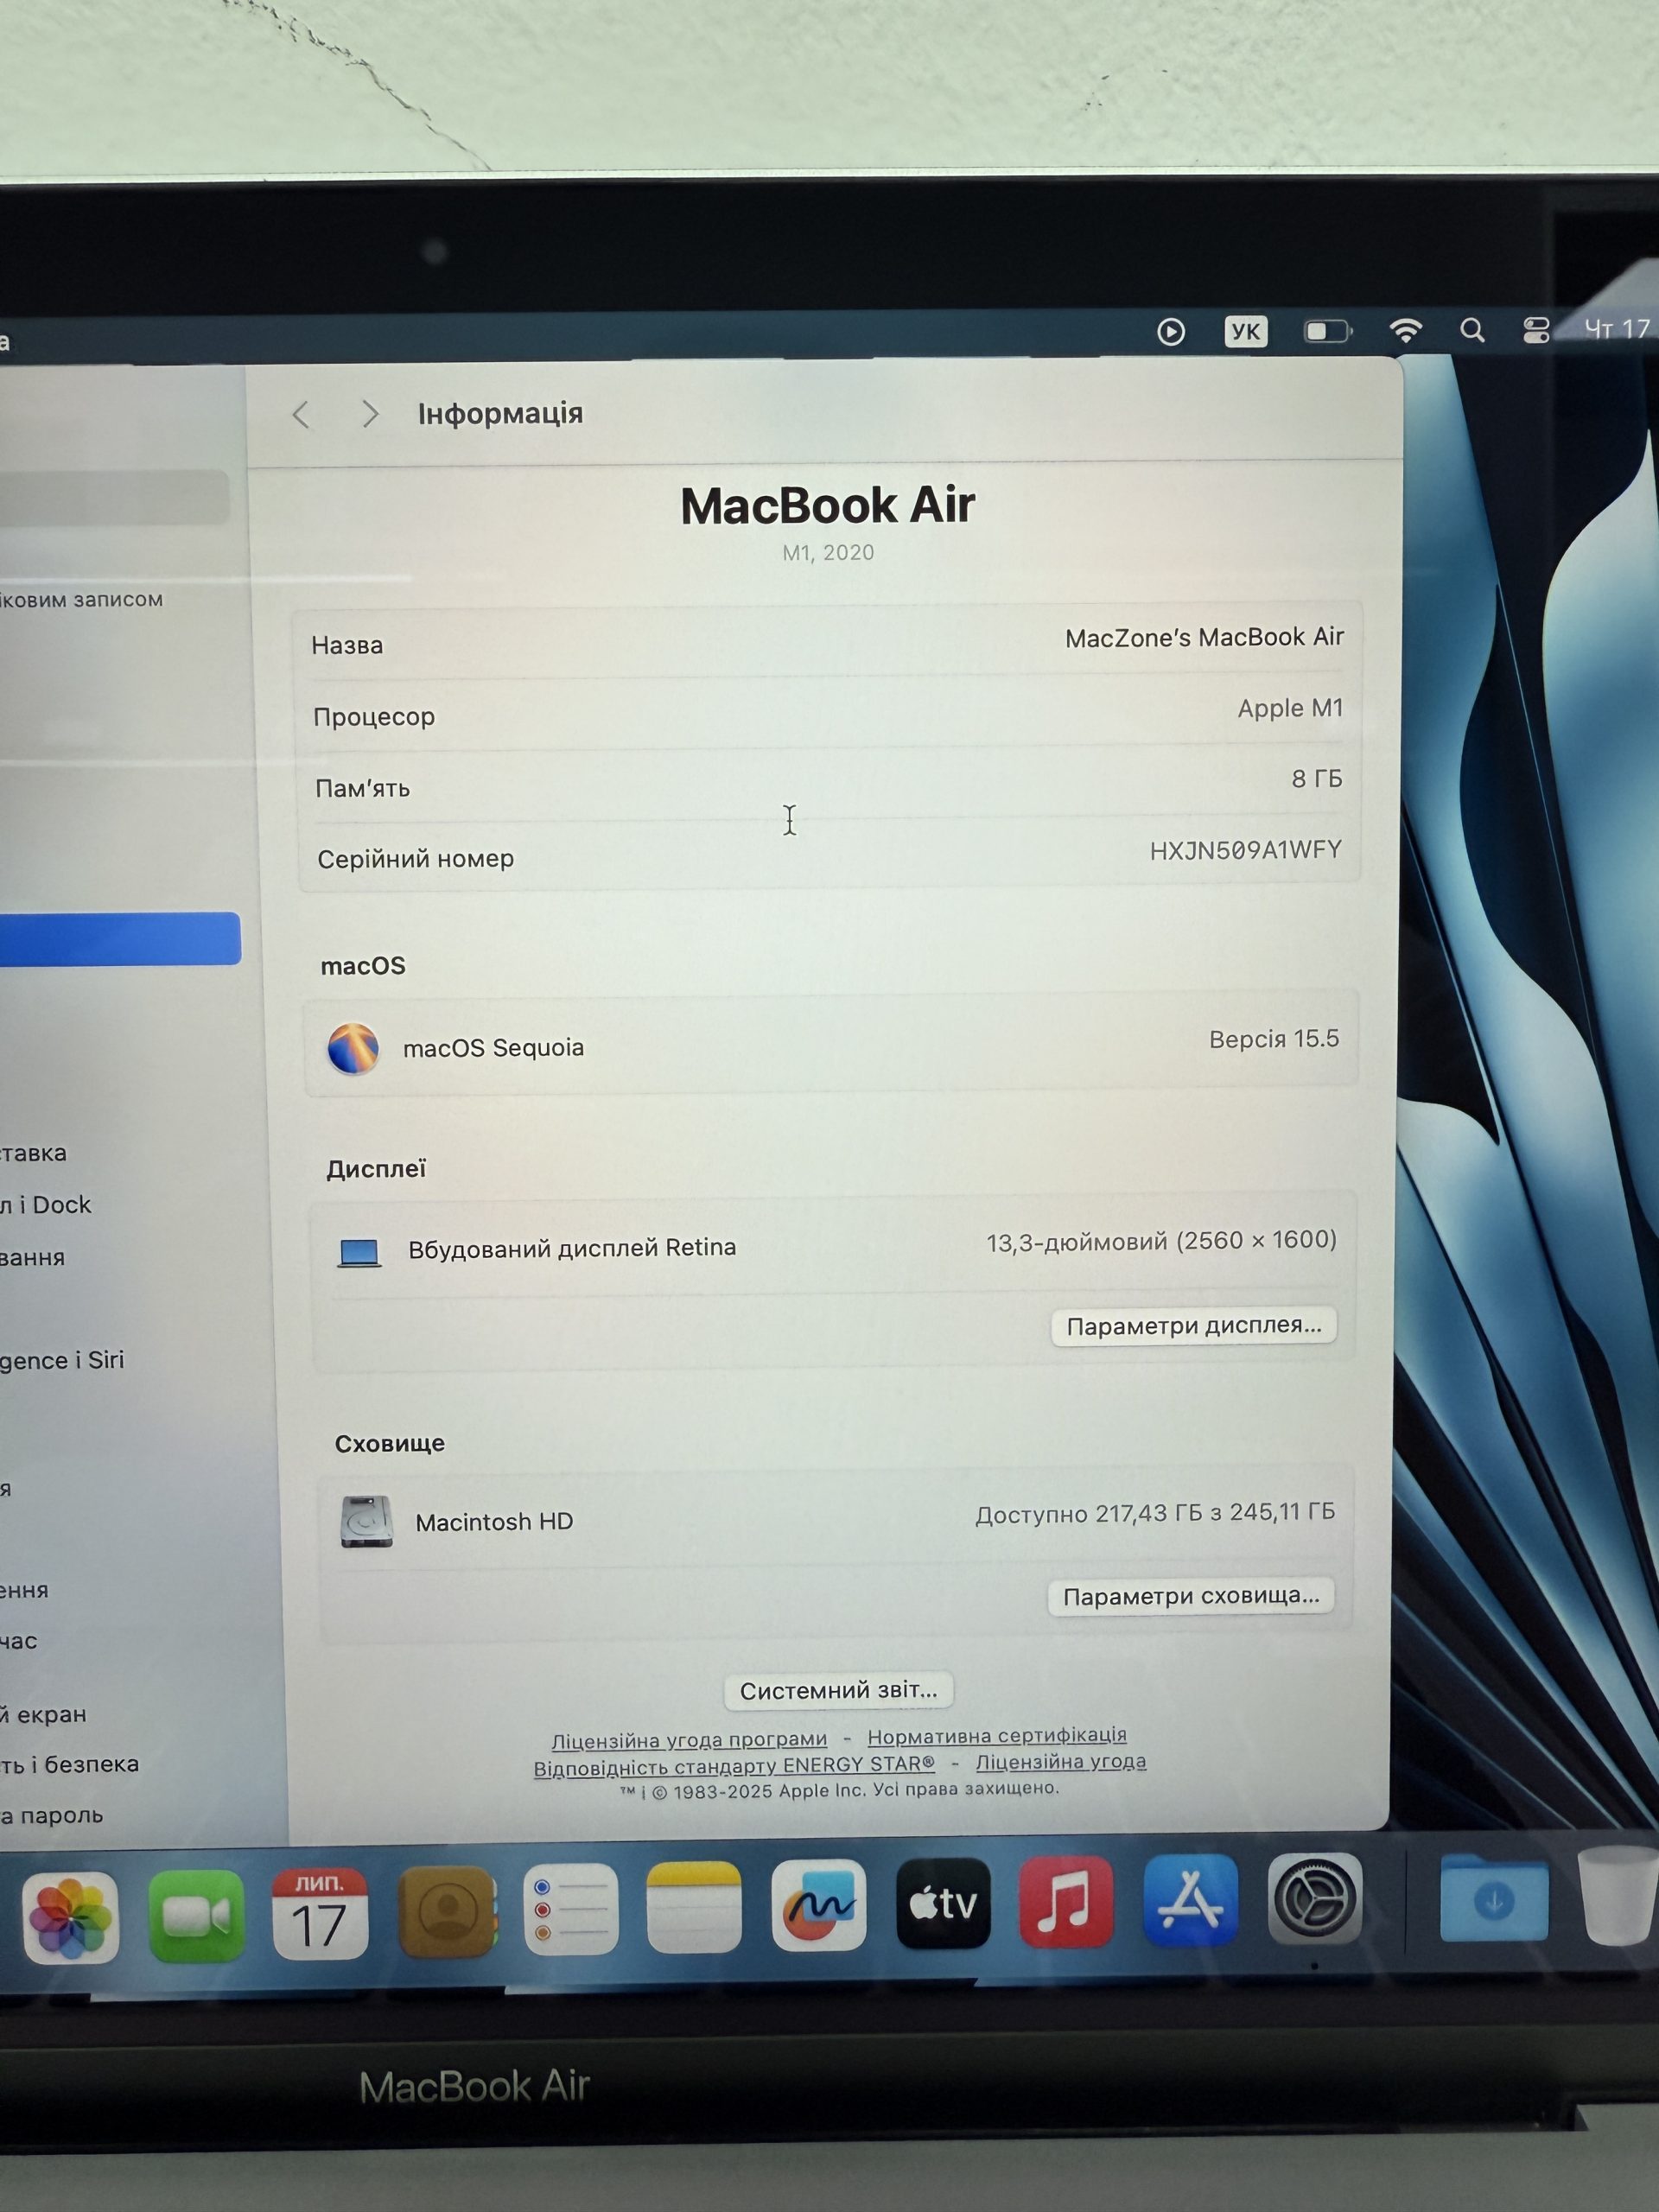Select highlighted blue sidebar item
Image resolution: width=1659 pixels, height=2212 pixels.
click(x=120, y=939)
